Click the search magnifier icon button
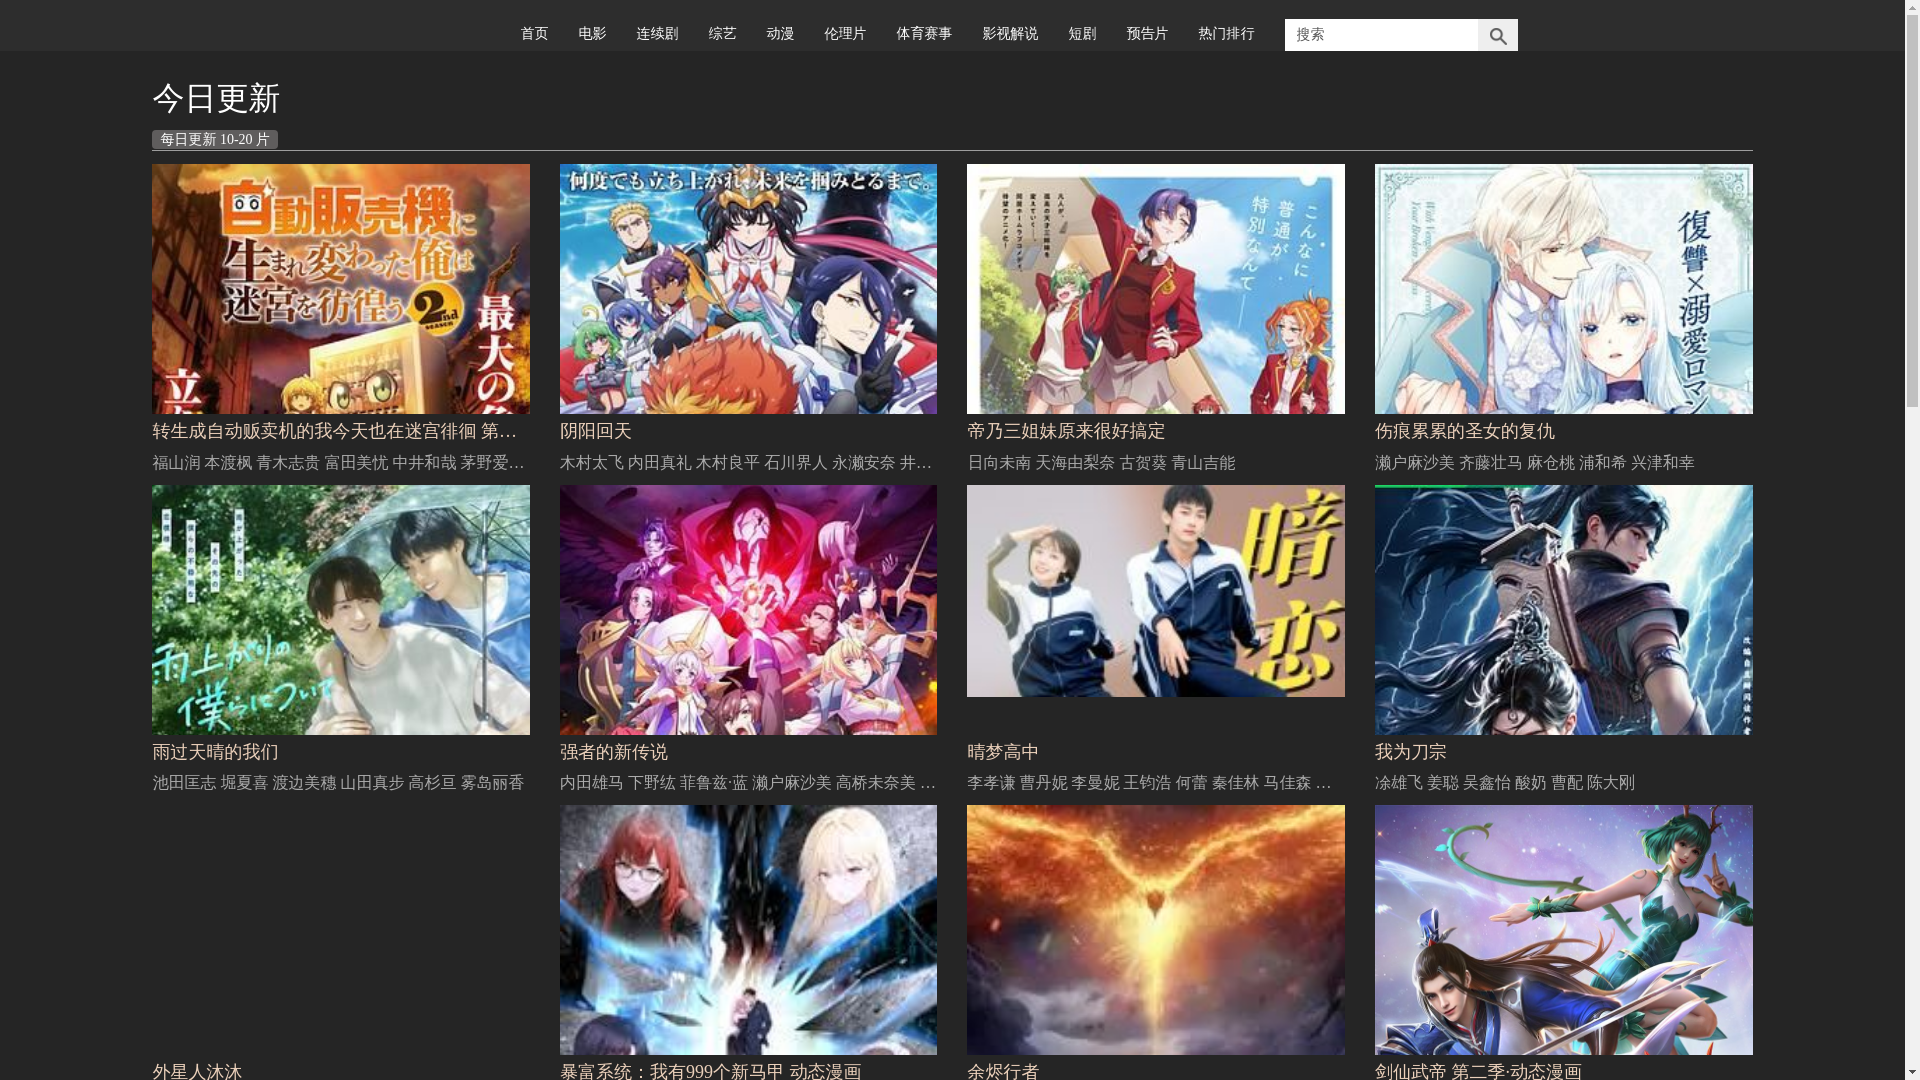 1497,35
